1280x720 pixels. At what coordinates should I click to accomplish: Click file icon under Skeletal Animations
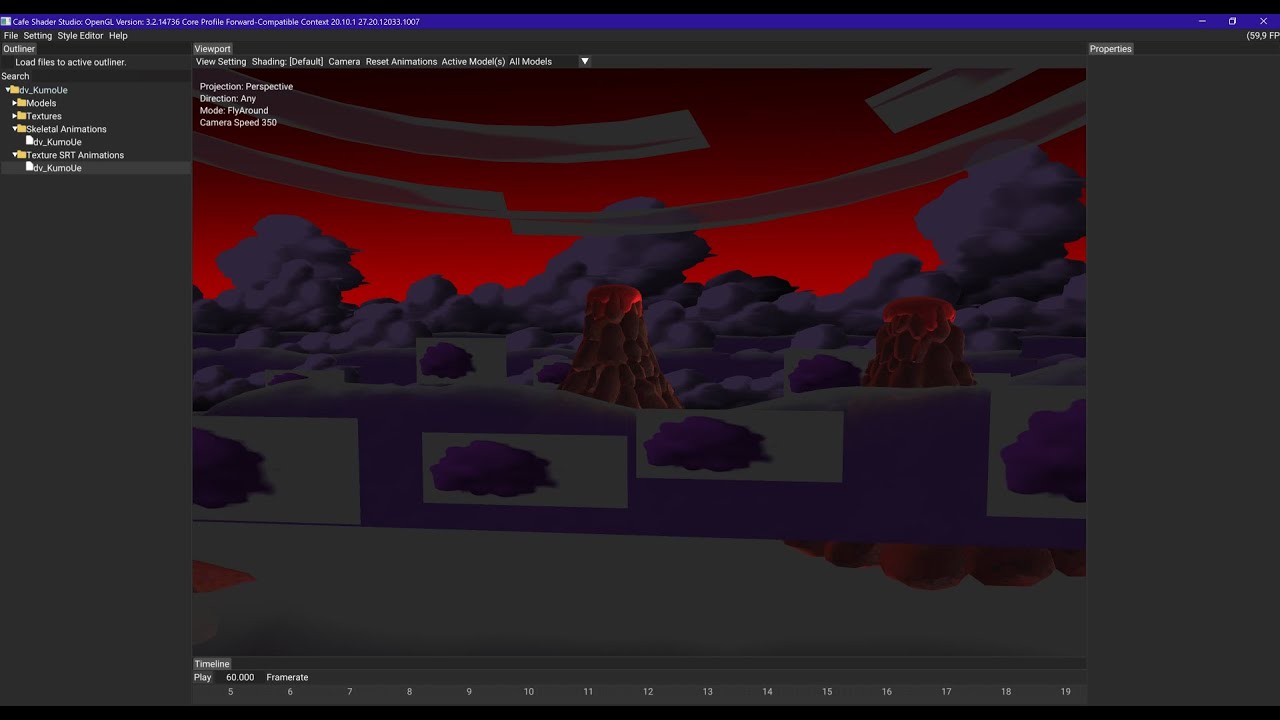pos(30,141)
